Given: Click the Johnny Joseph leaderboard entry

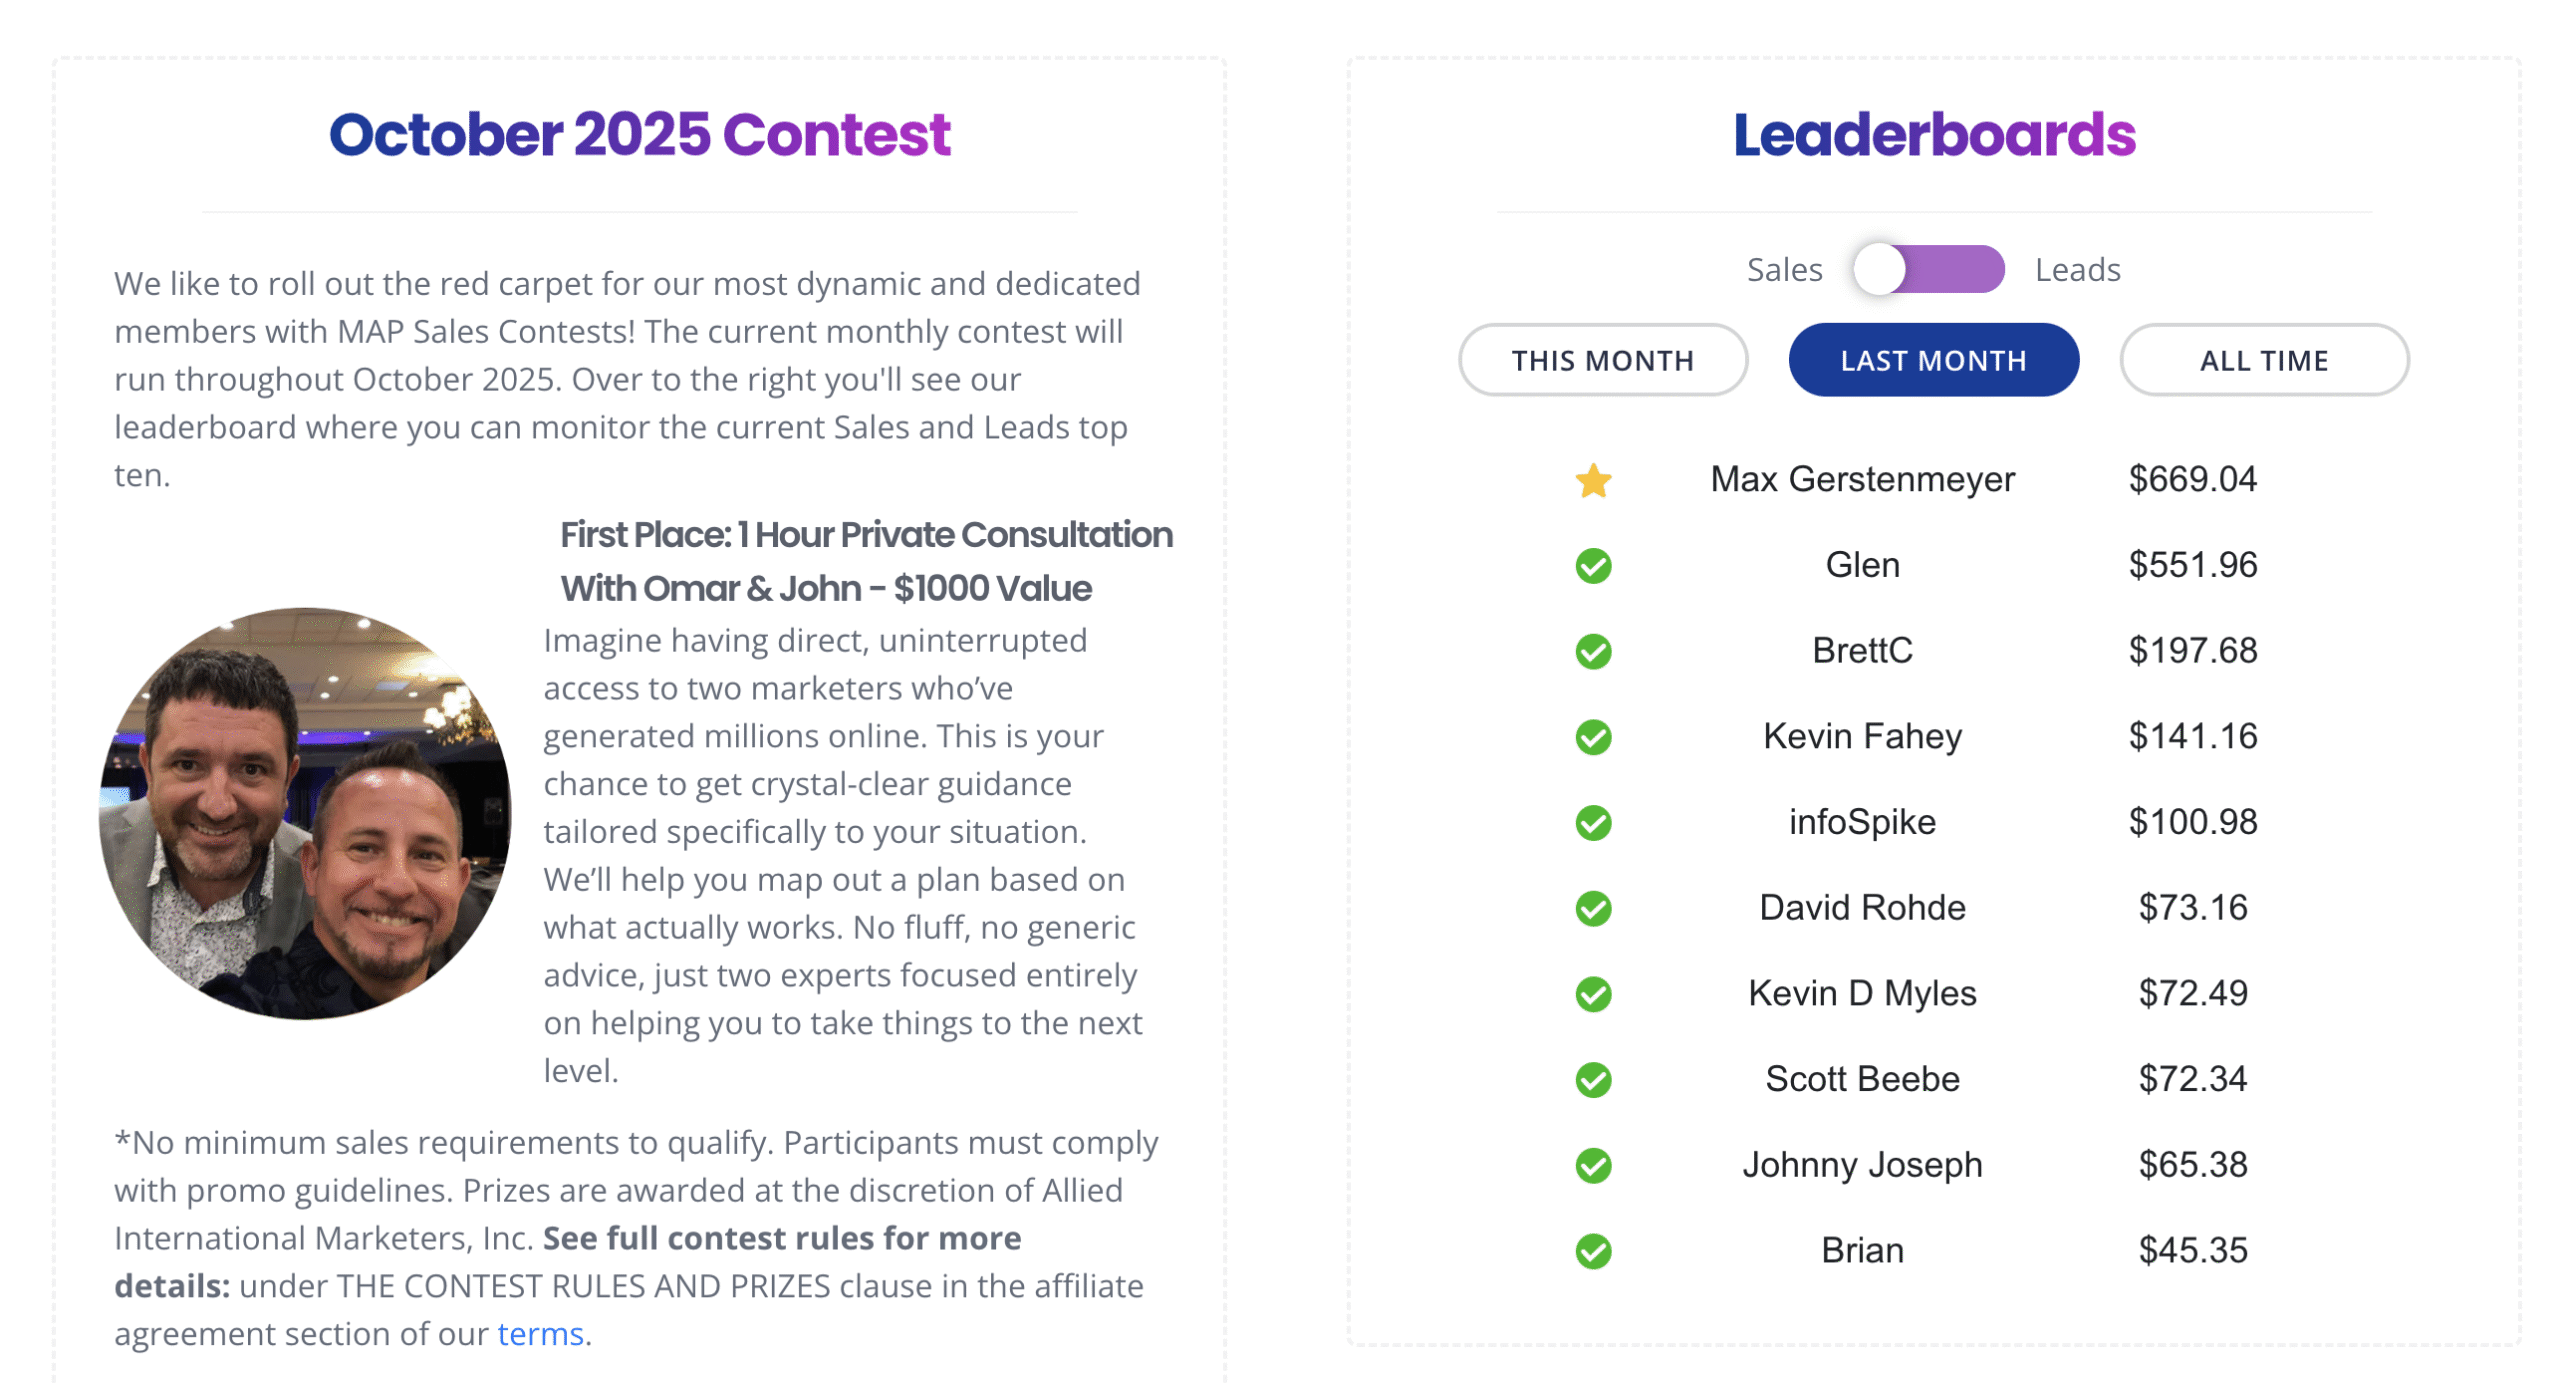Looking at the screenshot, I should click(1861, 1165).
